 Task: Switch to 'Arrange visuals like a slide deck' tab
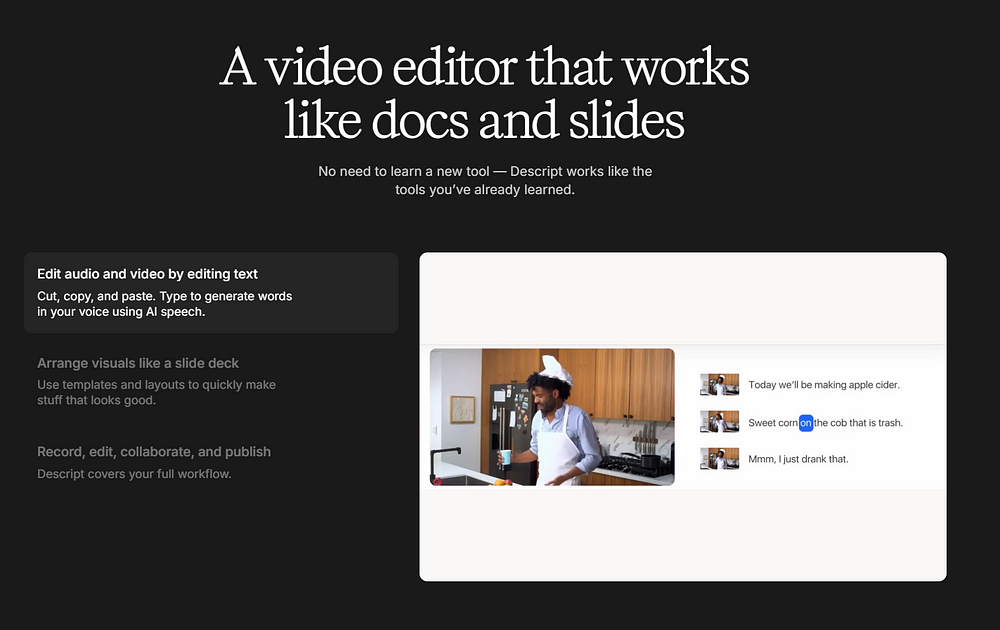(138, 363)
